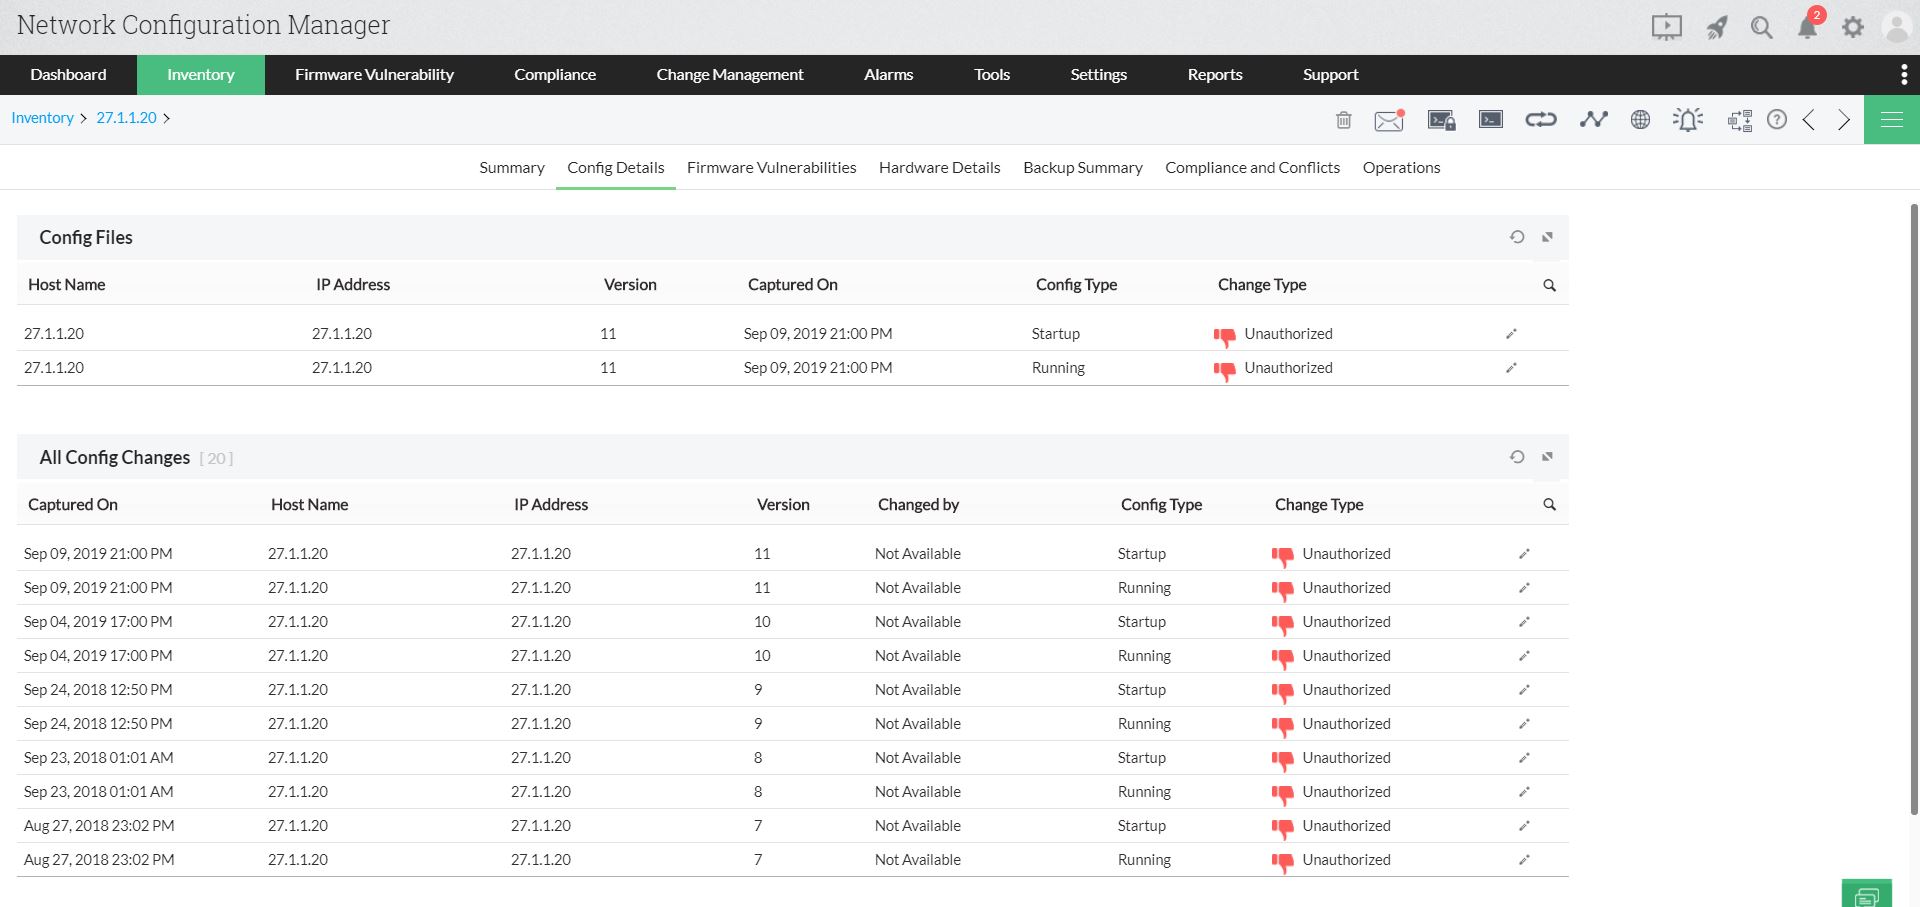
Task: Toggle search in Config Files table
Action: click(1549, 285)
